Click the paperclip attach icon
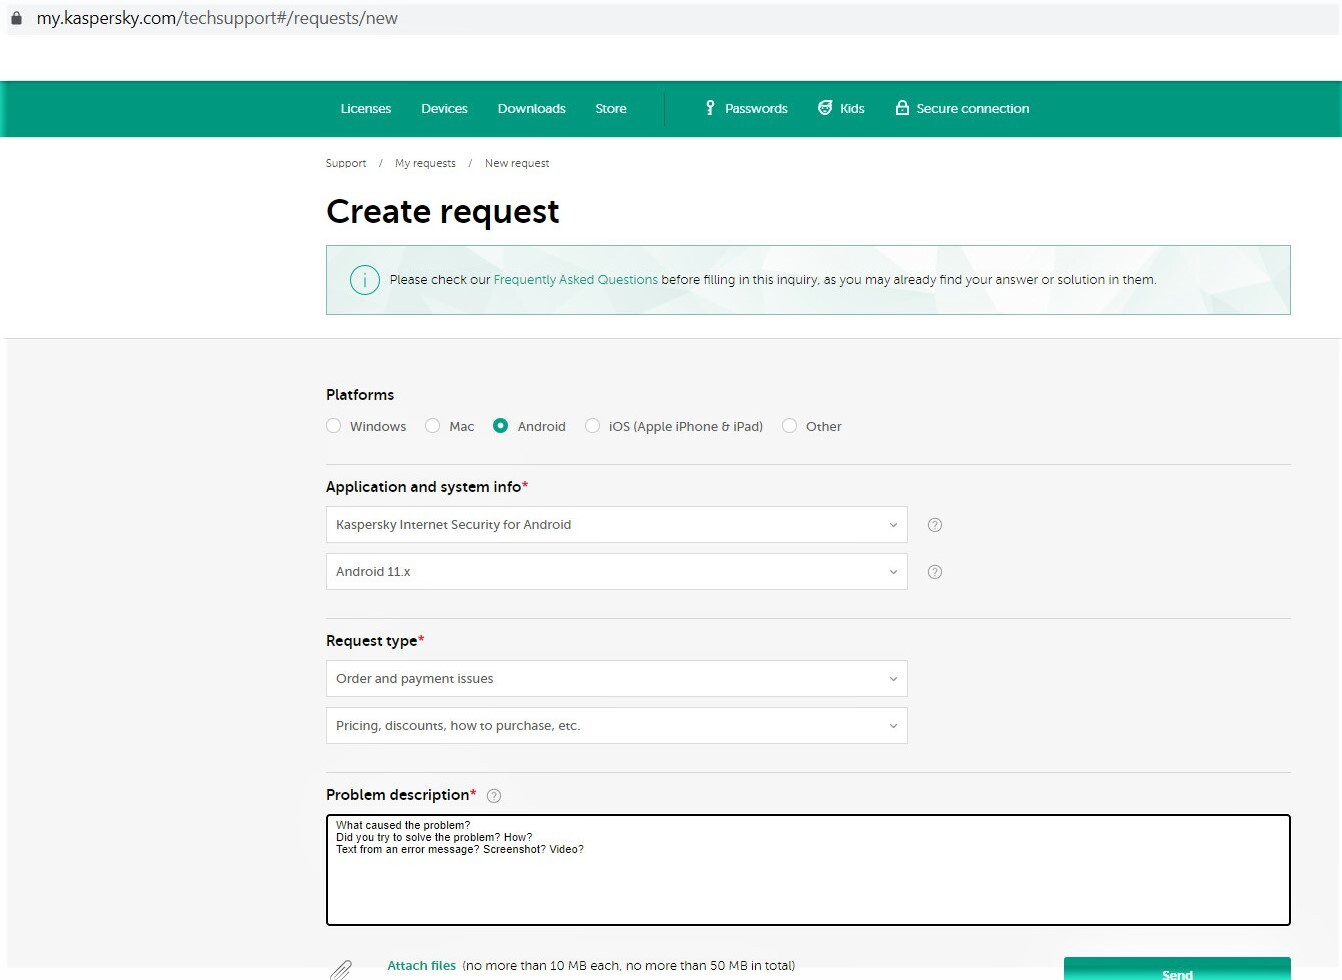Image resolution: width=1342 pixels, height=980 pixels. (x=342, y=969)
